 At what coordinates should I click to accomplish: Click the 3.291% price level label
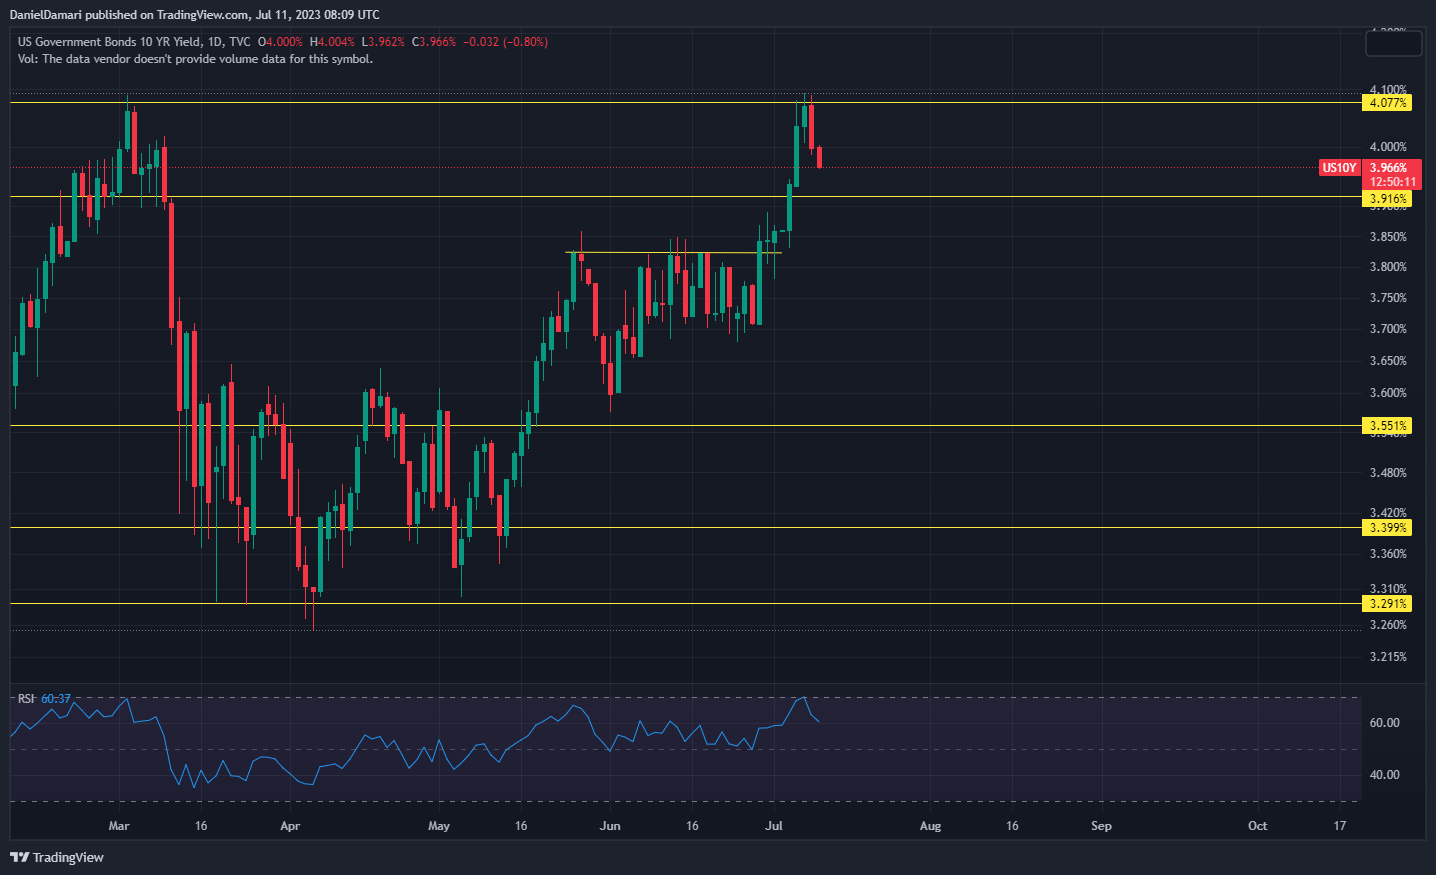pos(1388,604)
